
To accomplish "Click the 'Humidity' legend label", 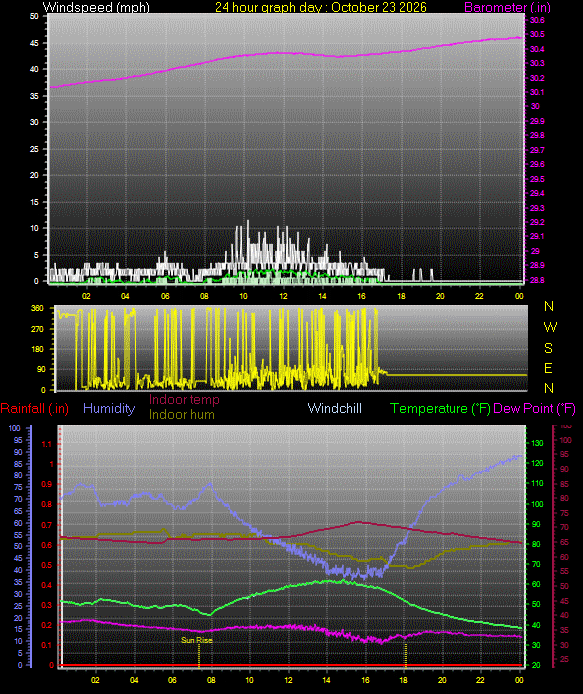I will (x=109, y=408).
